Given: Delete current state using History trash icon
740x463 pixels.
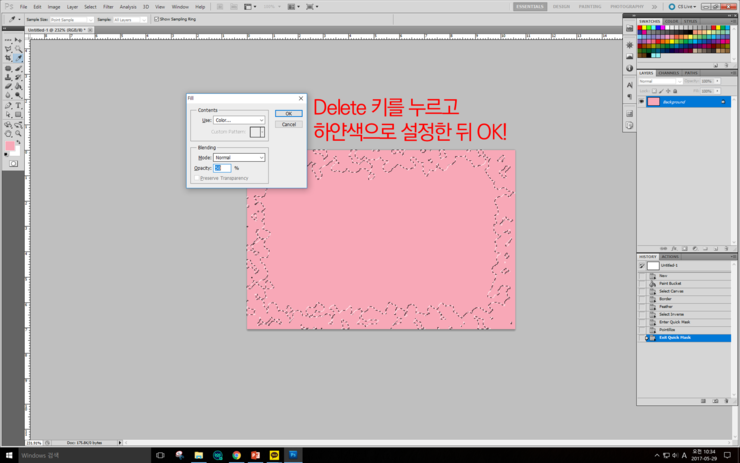Looking at the screenshot, I should [x=726, y=401].
